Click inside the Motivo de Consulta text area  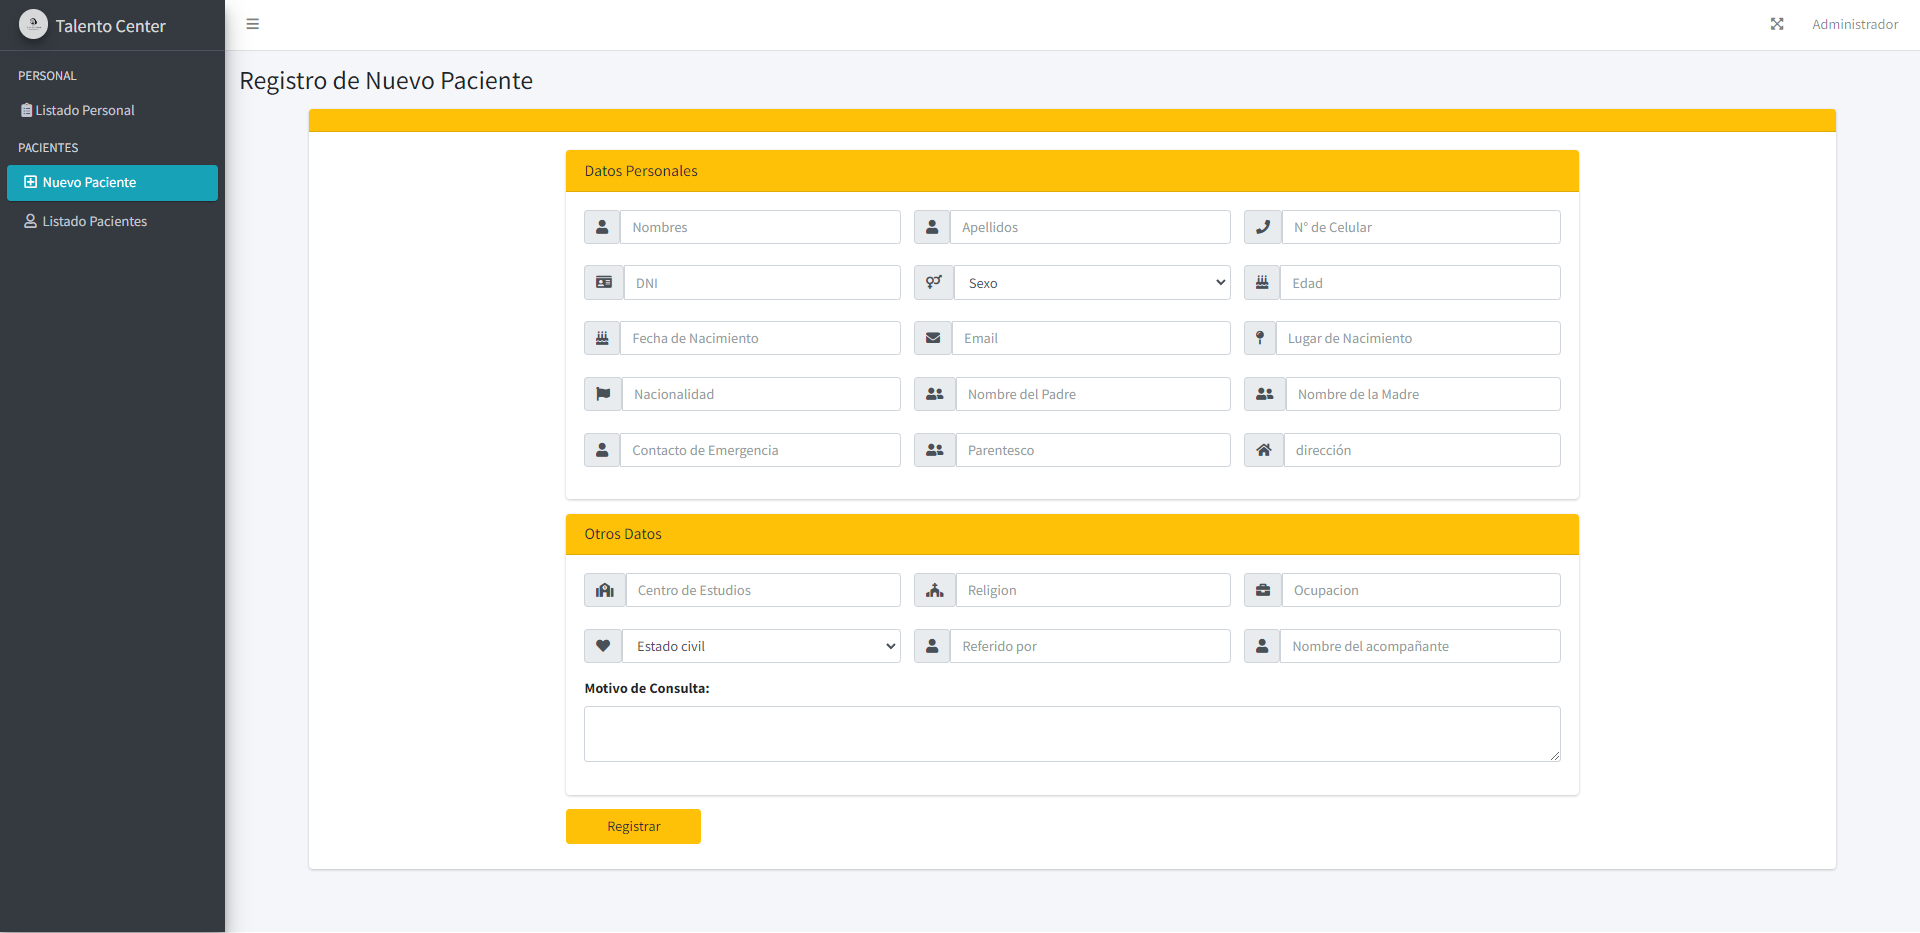tap(1071, 734)
